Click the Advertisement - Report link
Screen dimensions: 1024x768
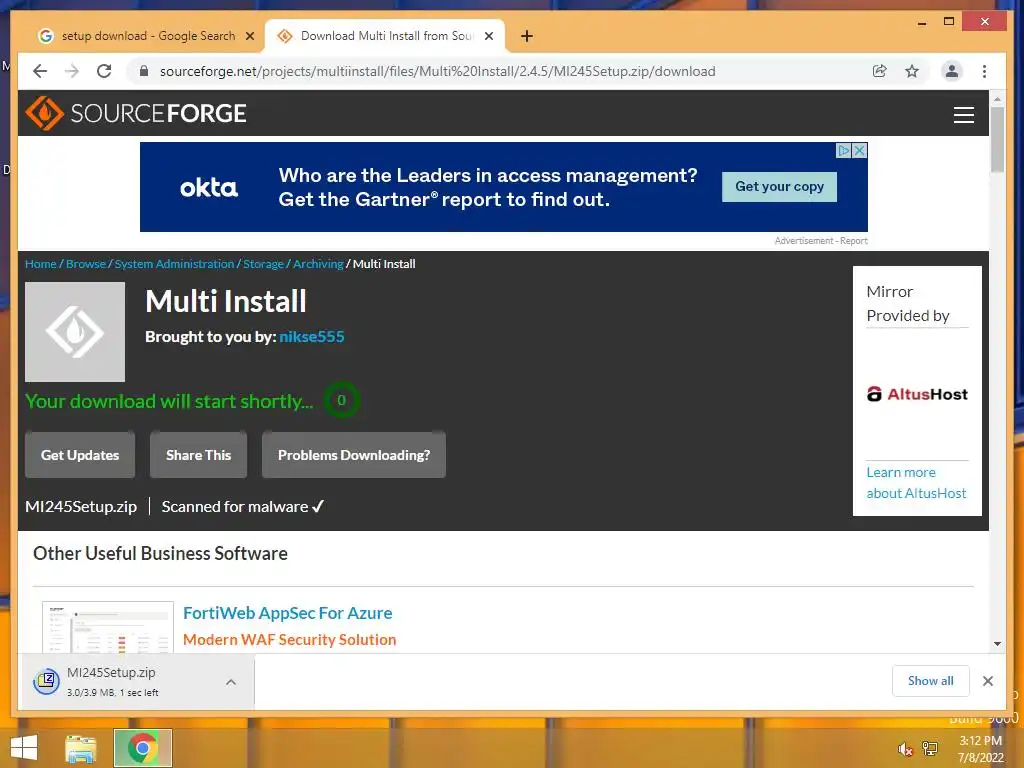(x=821, y=241)
